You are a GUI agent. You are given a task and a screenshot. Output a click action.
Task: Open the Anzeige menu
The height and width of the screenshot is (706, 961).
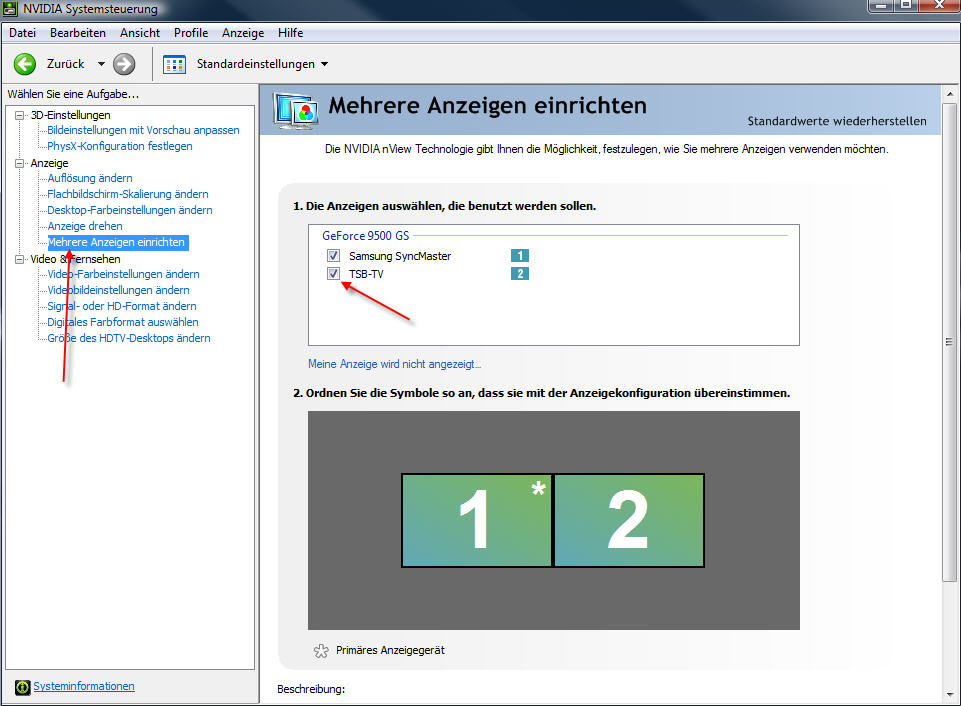point(243,33)
